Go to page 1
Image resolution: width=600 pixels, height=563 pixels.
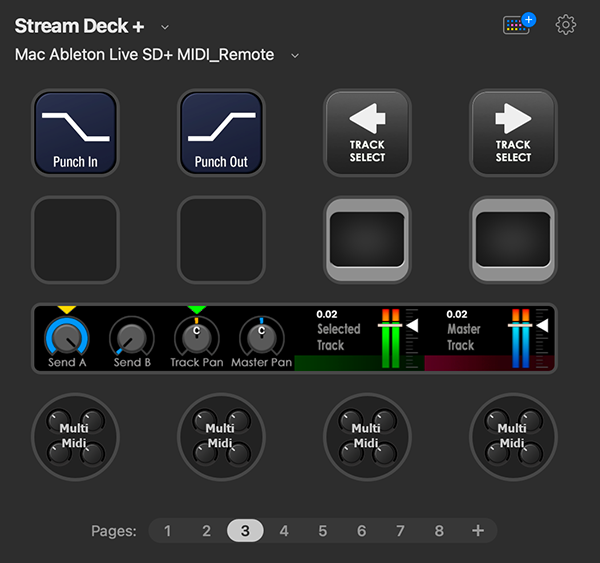click(x=167, y=531)
